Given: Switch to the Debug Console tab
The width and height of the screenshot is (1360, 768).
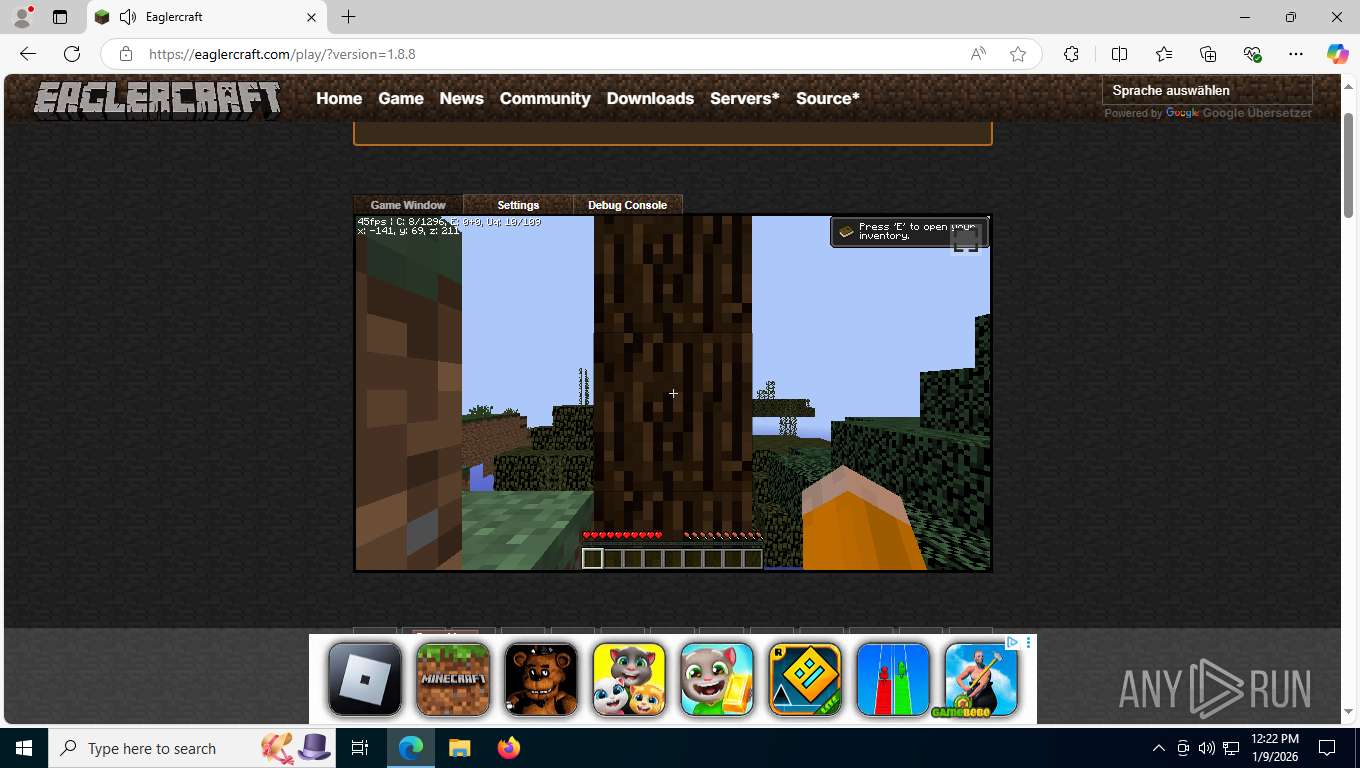Looking at the screenshot, I should [627, 205].
